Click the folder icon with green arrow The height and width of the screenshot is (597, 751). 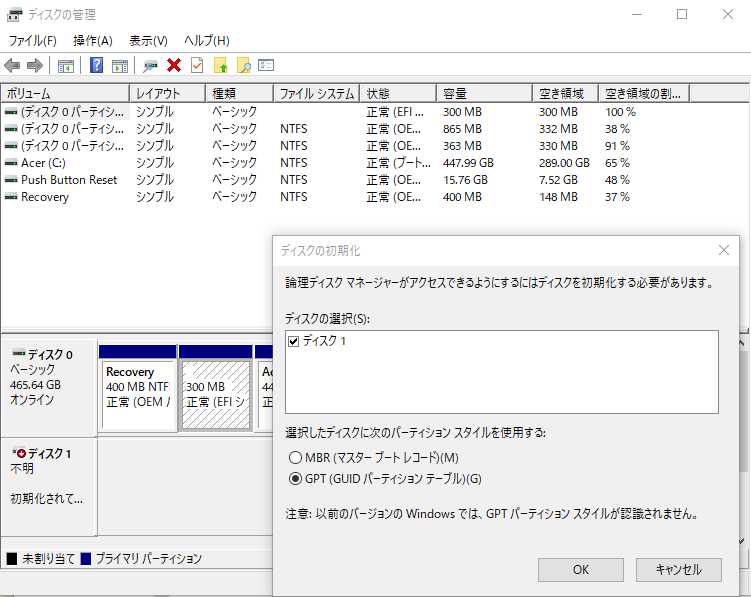221,65
